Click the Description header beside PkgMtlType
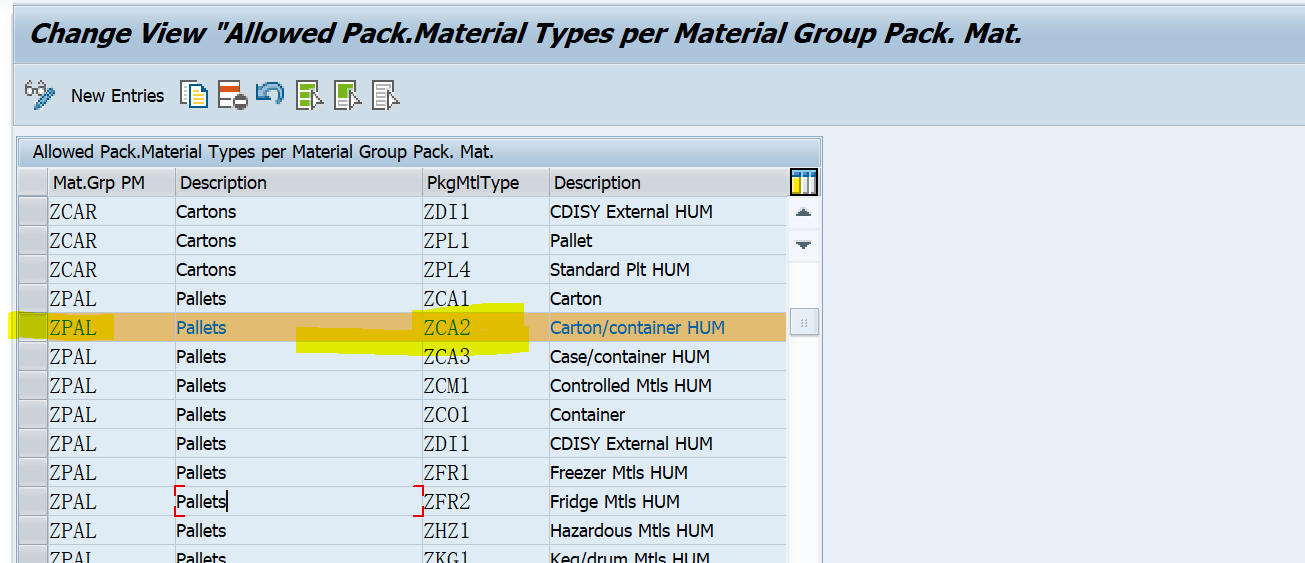Screen dimensions: 1305x563 (x=668, y=183)
